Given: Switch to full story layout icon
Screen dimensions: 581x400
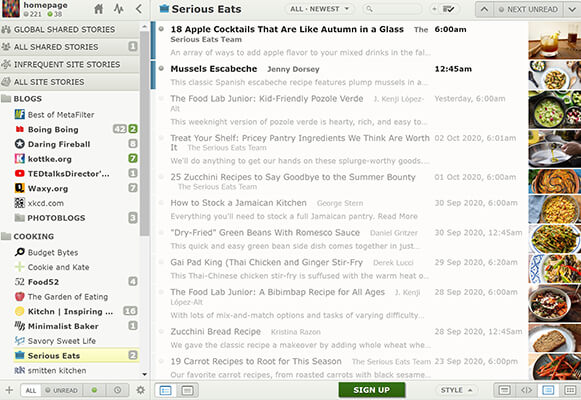Looking at the screenshot, I should click(x=187, y=390).
